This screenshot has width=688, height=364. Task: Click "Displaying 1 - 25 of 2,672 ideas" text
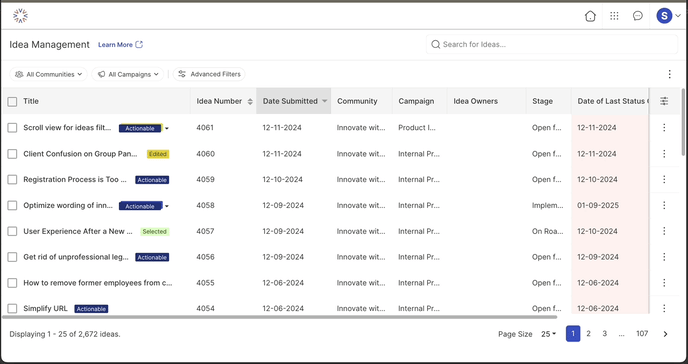[65, 334]
